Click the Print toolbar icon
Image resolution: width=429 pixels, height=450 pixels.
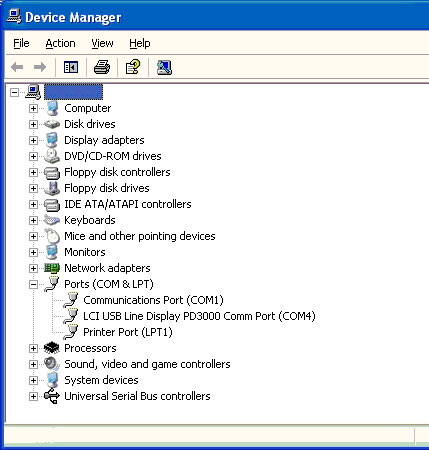[x=102, y=67]
